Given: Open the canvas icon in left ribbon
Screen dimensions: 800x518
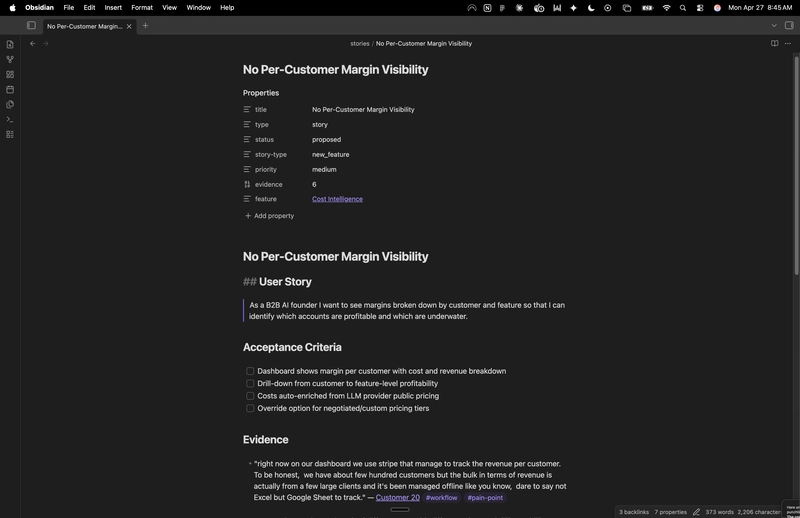Looking at the screenshot, I should click(10, 75).
